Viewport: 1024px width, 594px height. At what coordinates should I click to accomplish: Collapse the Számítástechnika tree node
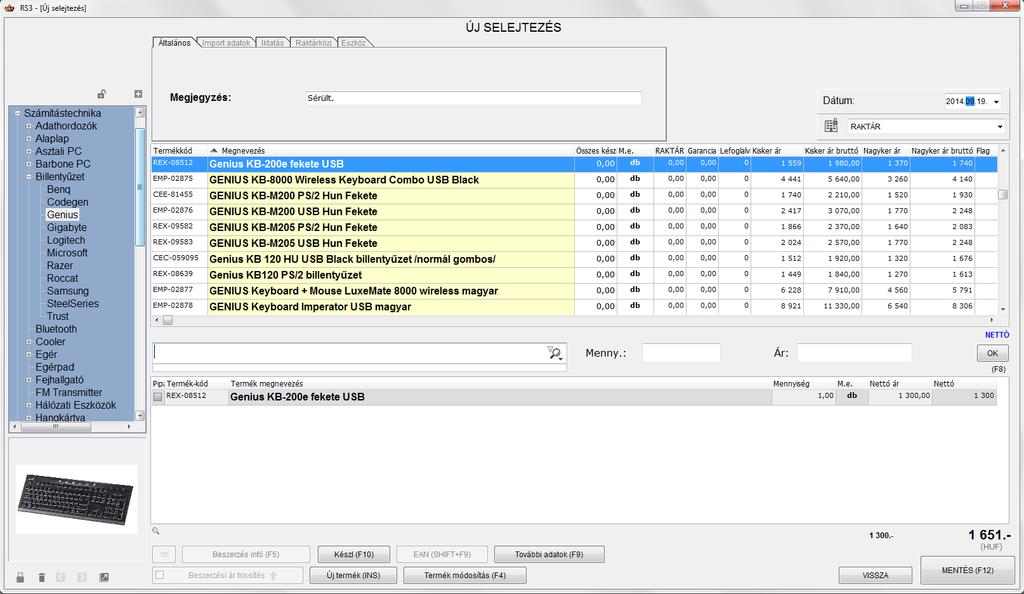[18, 113]
